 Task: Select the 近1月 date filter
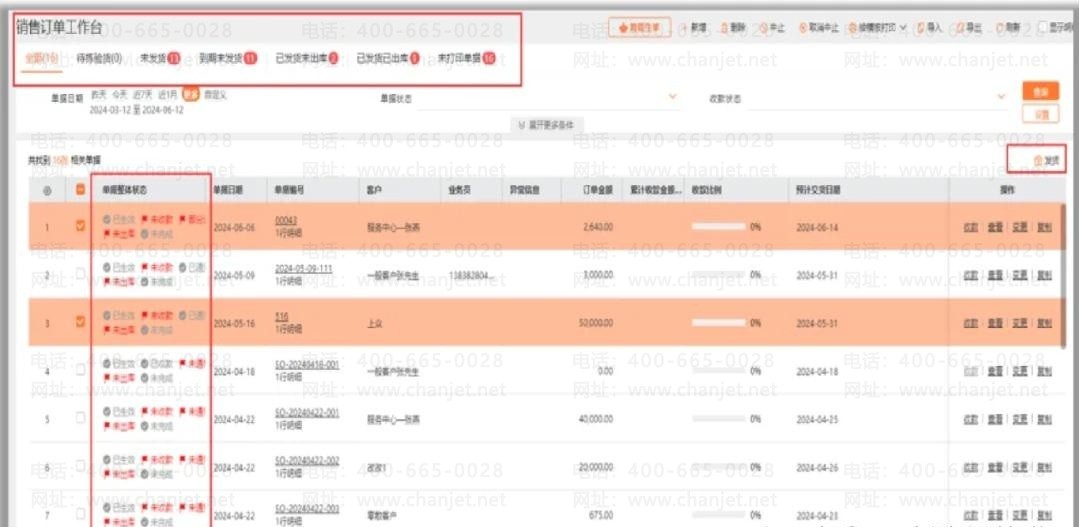[167, 96]
